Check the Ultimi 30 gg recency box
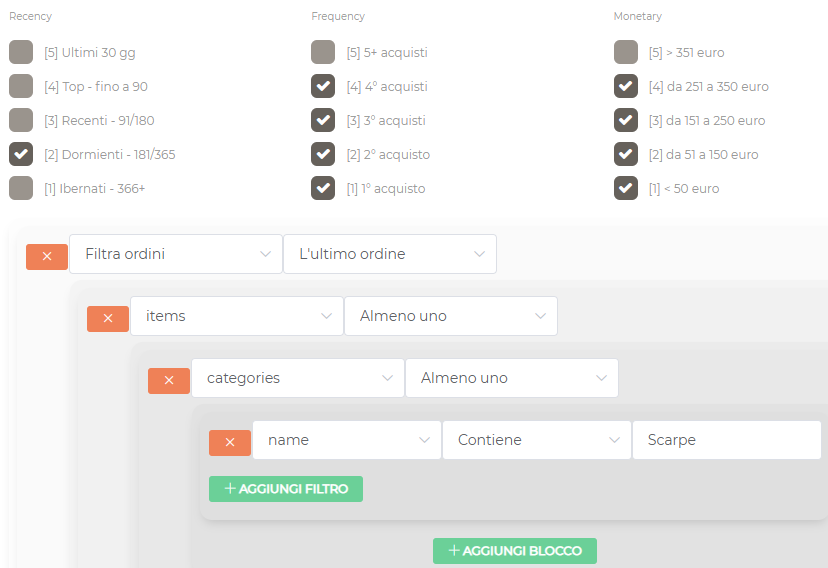Screen dimensions: 828x568 click(21, 52)
